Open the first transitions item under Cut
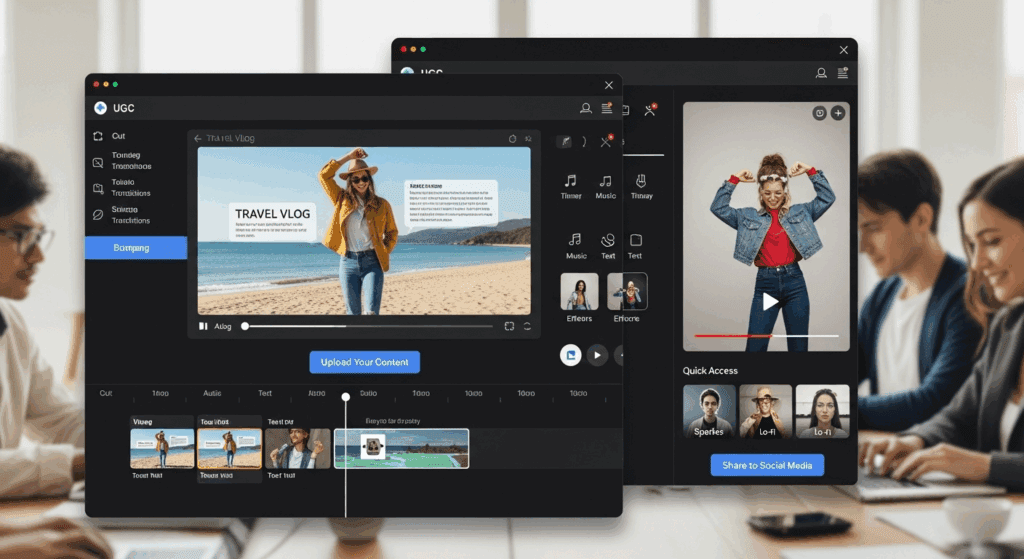Viewport: 1024px width, 559px height. point(122,161)
